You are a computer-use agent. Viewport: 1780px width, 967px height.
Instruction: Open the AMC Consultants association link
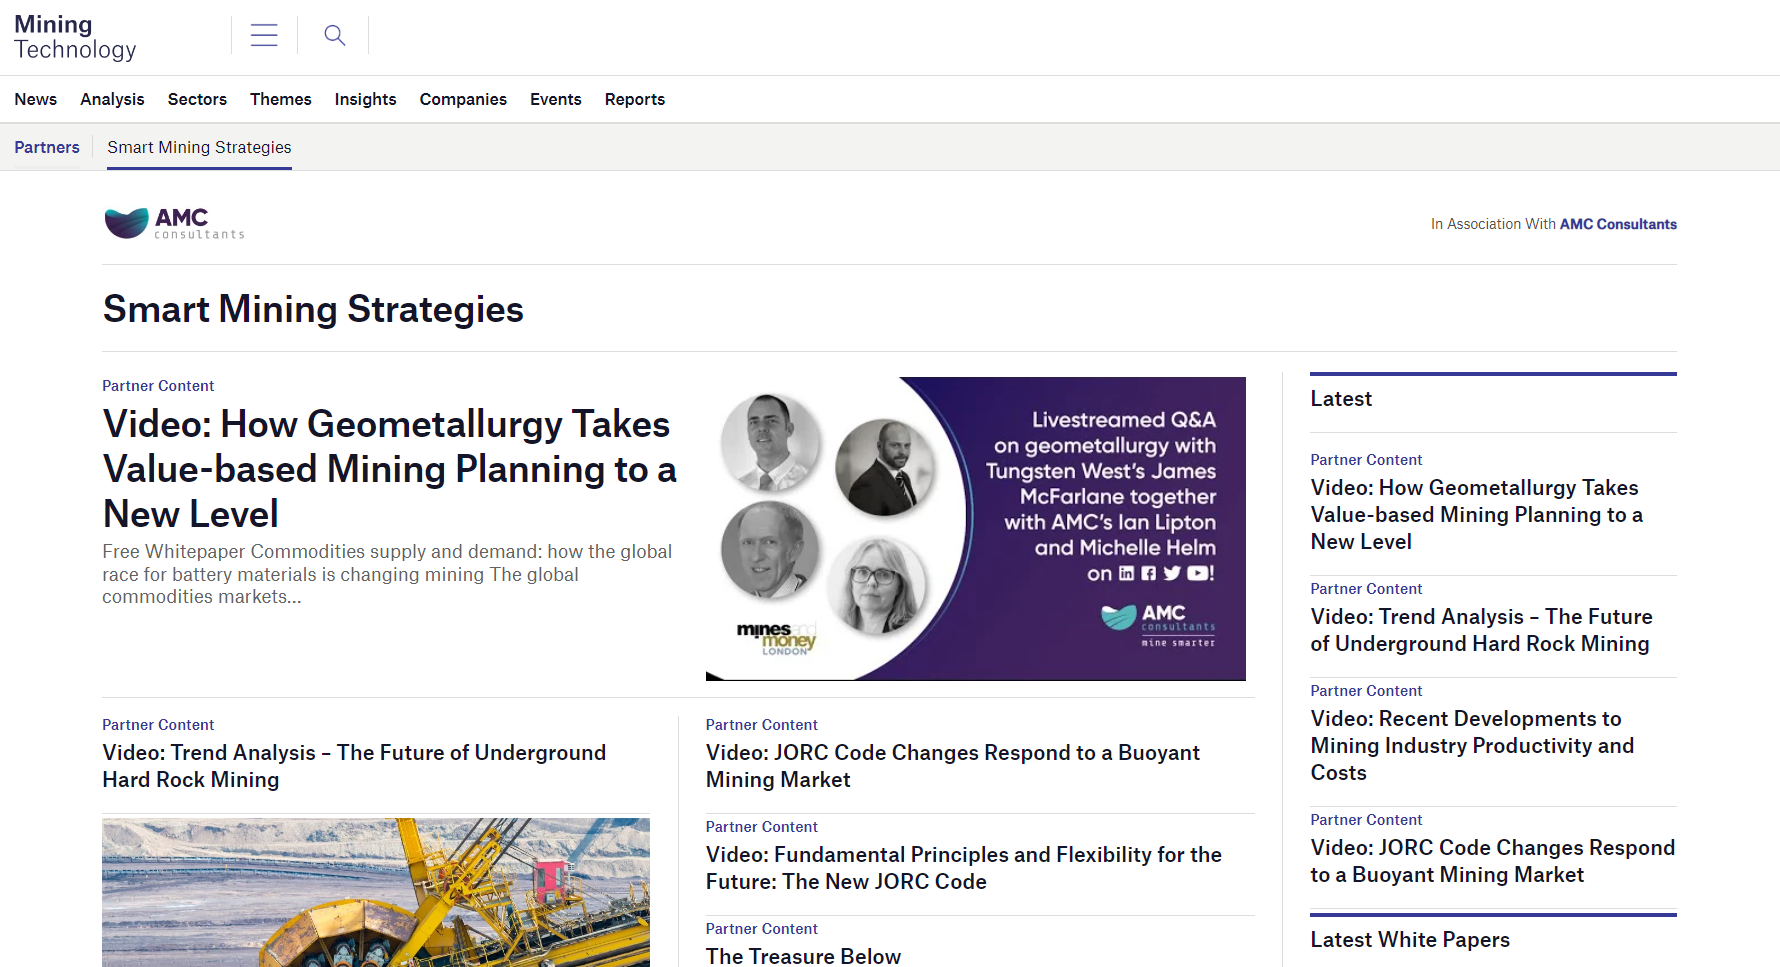coord(1618,224)
